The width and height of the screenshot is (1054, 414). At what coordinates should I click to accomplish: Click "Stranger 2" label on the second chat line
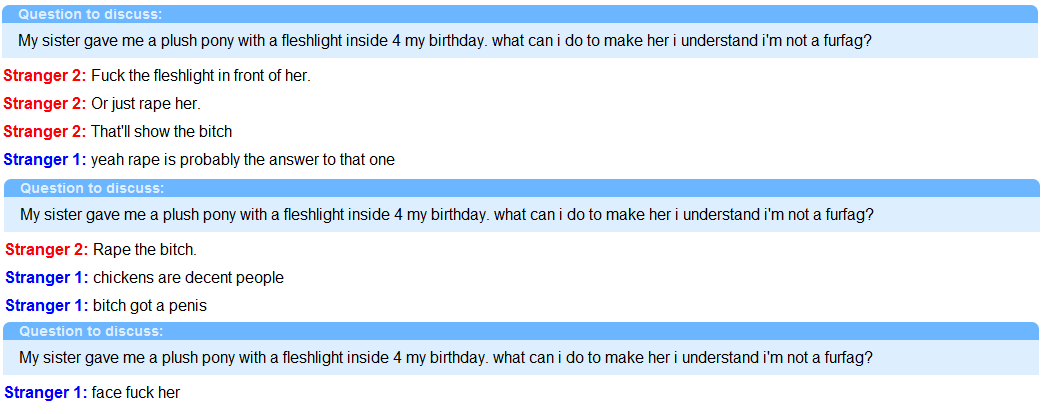(x=45, y=104)
